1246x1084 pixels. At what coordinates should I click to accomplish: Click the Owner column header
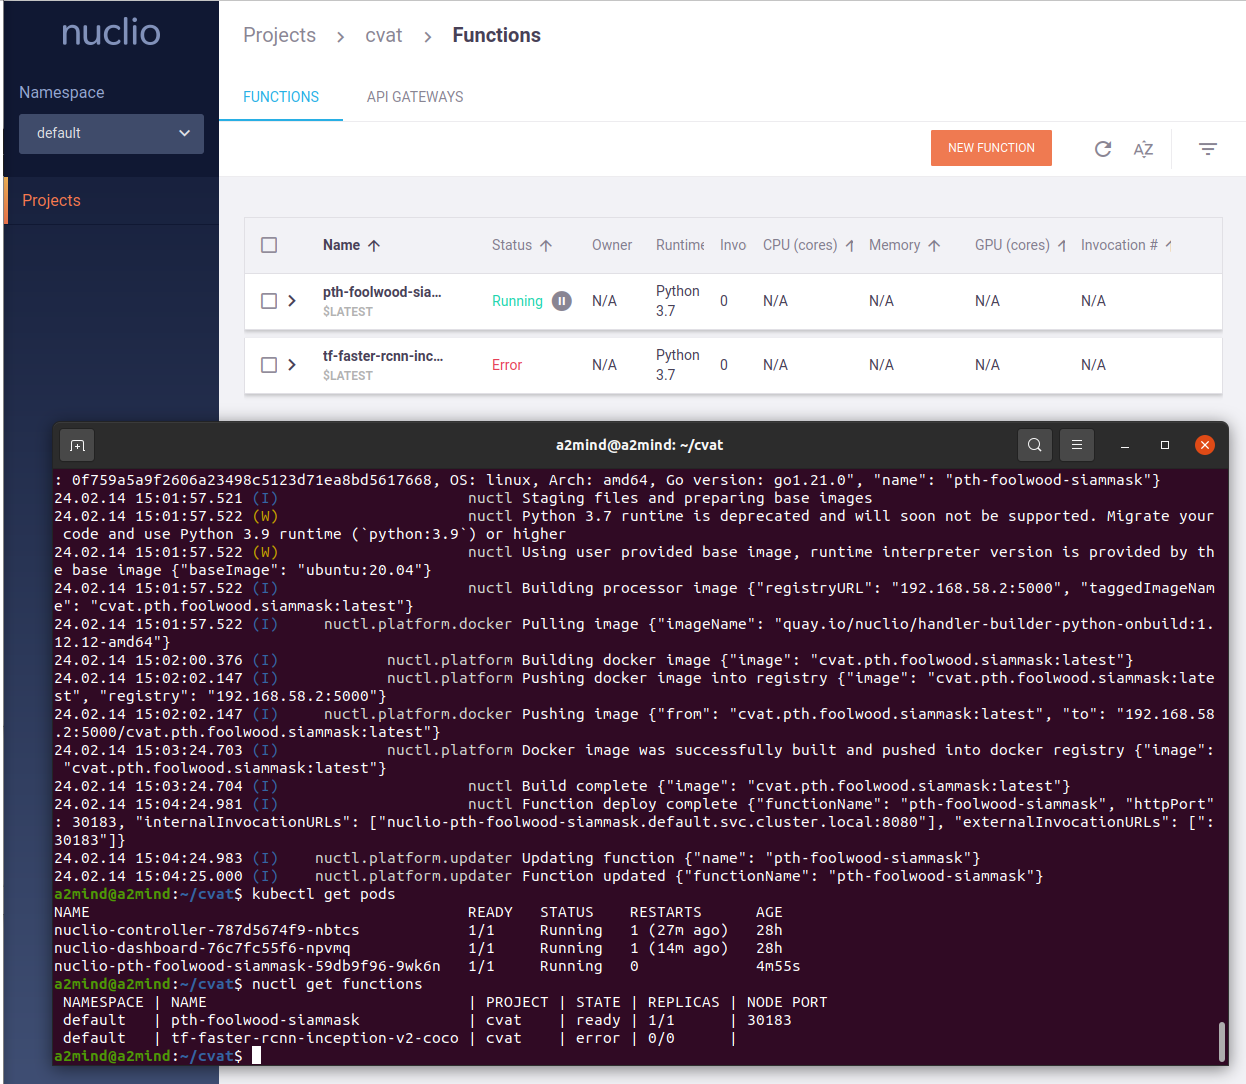tap(612, 245)
